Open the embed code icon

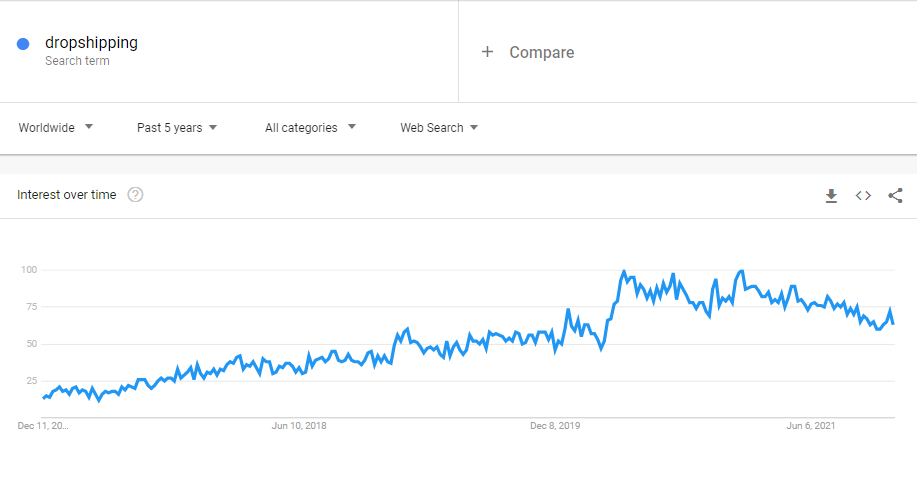point(863,195)
